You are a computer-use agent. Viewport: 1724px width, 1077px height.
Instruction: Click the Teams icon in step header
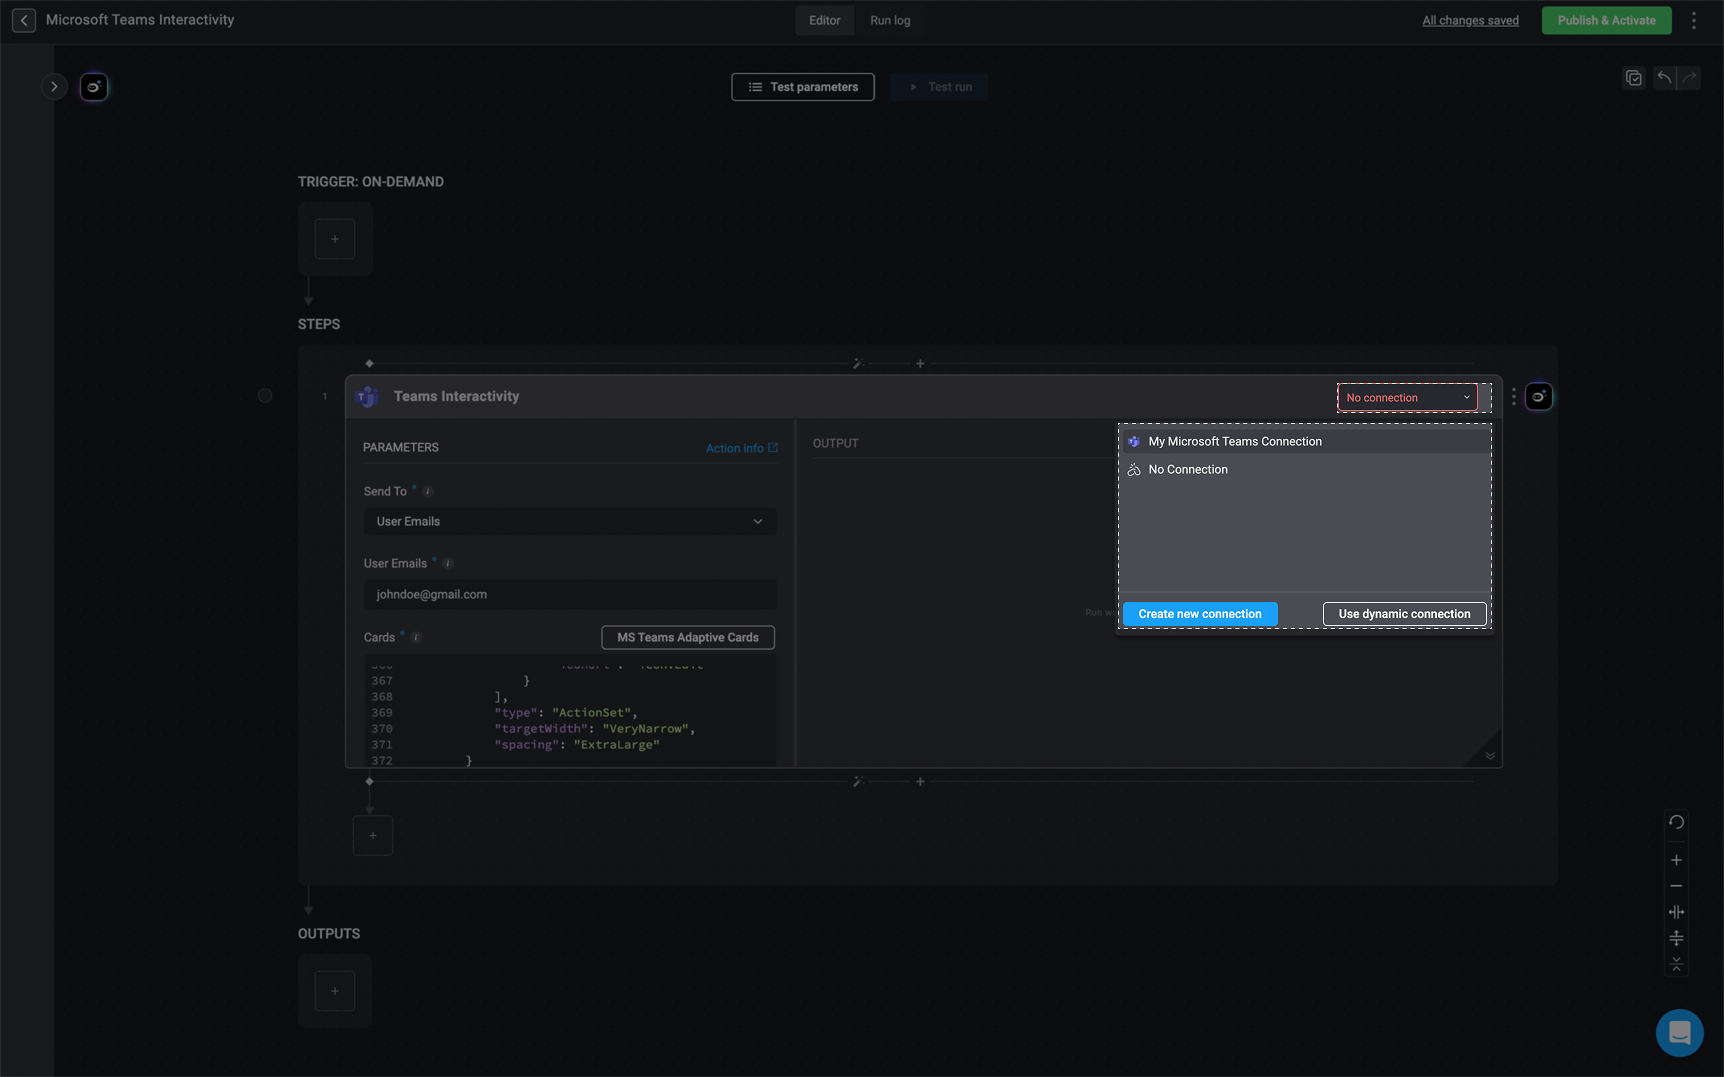pyautogui.click(x=367, y=397)
